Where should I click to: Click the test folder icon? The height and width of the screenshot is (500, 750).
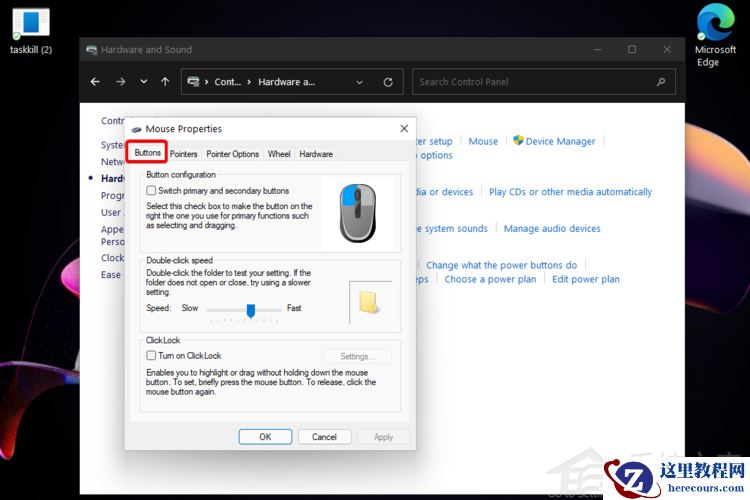369,302
